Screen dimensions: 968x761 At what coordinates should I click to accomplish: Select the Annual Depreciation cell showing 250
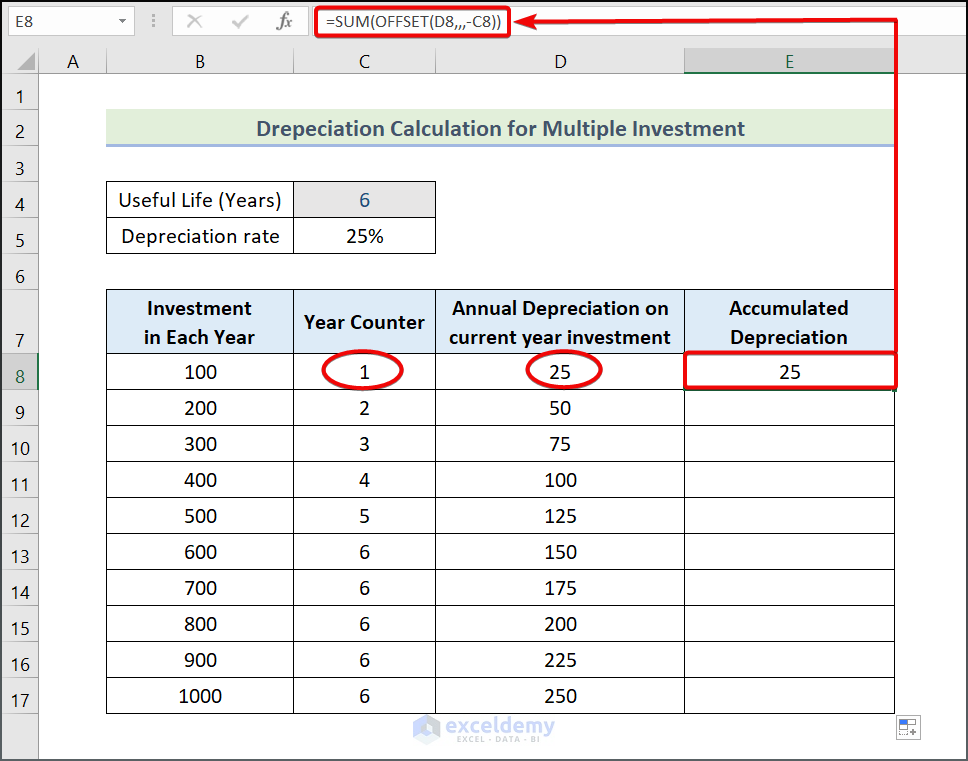point(560,696)
